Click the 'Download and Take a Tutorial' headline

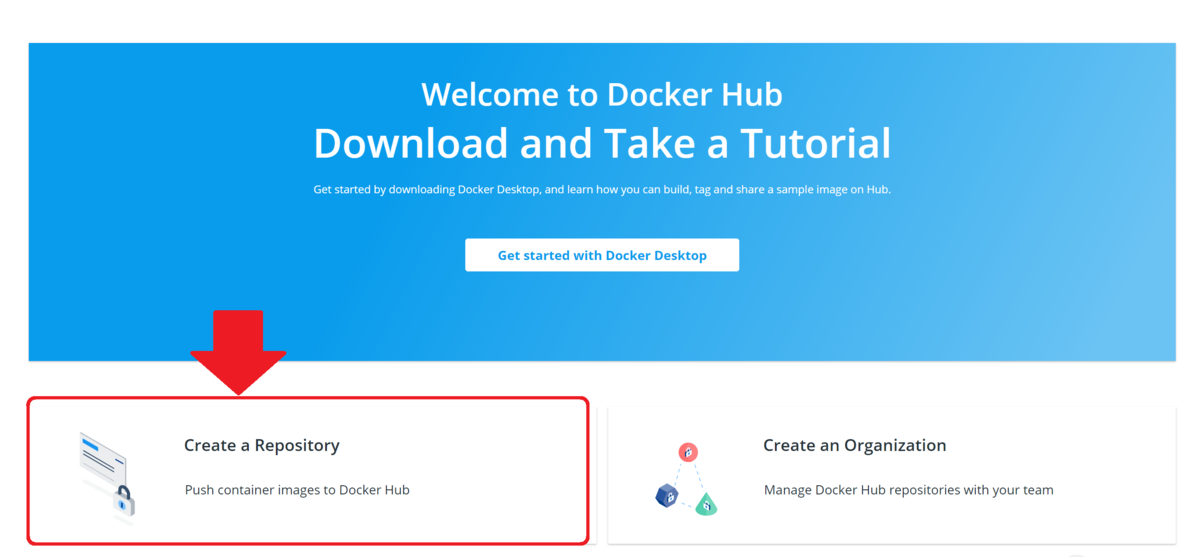pos(602,143)
